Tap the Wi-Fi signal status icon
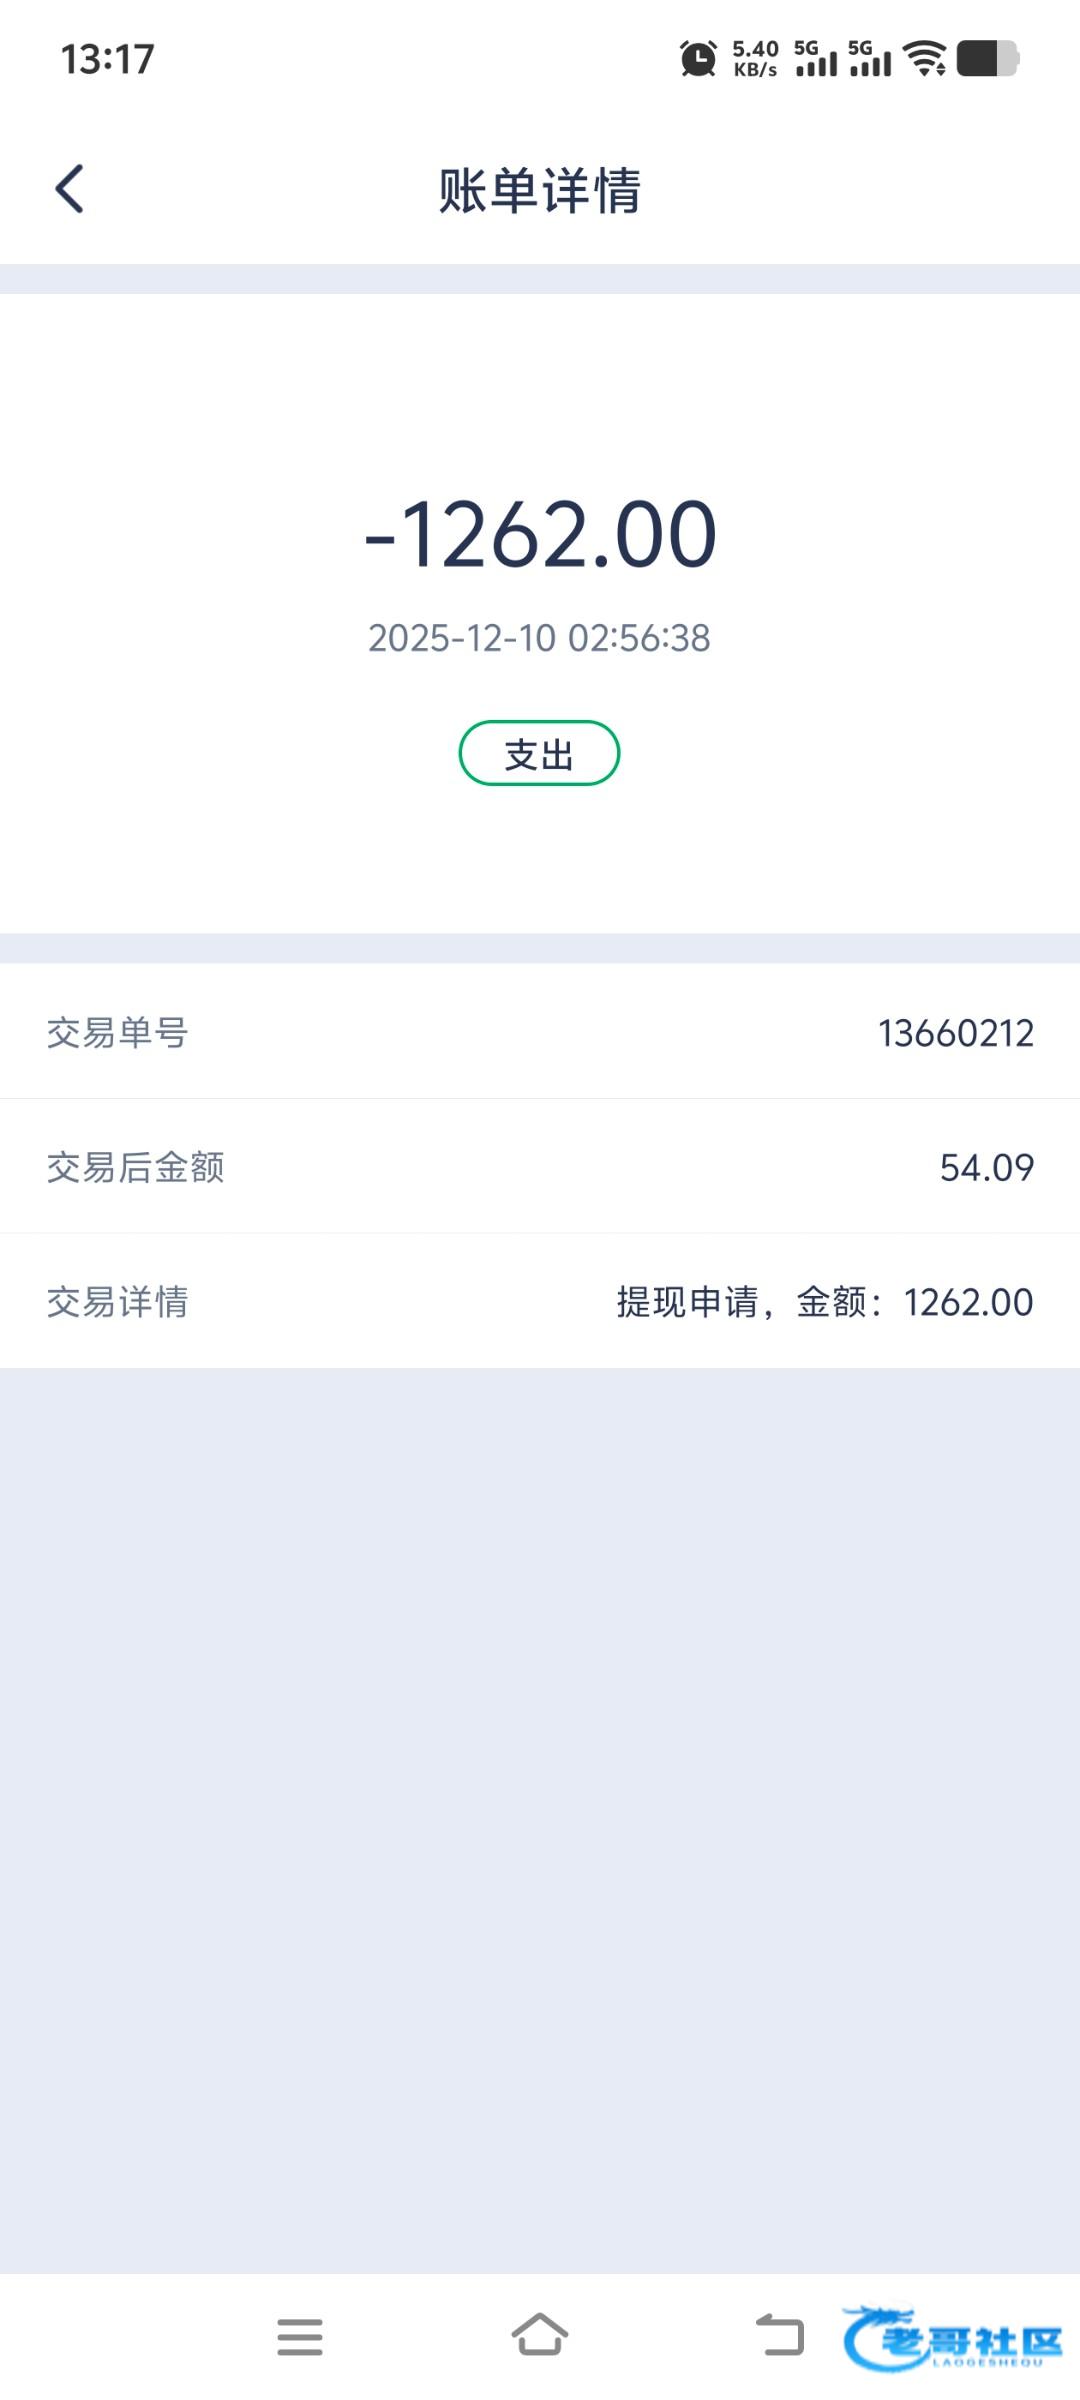Screen dimensions: 1080x2400 pyautogui.click(x=925, y=58)
